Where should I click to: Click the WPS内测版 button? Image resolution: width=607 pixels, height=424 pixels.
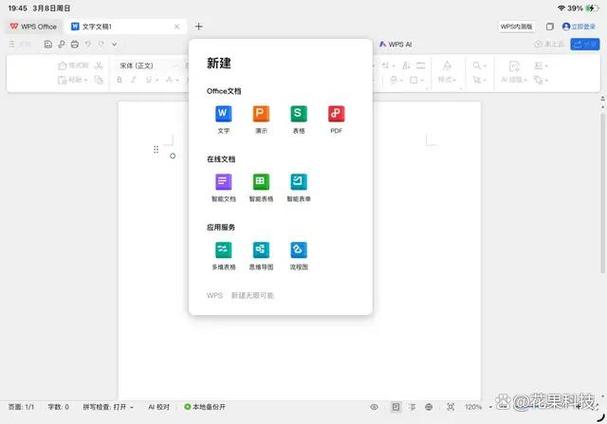tap(516, 26)
